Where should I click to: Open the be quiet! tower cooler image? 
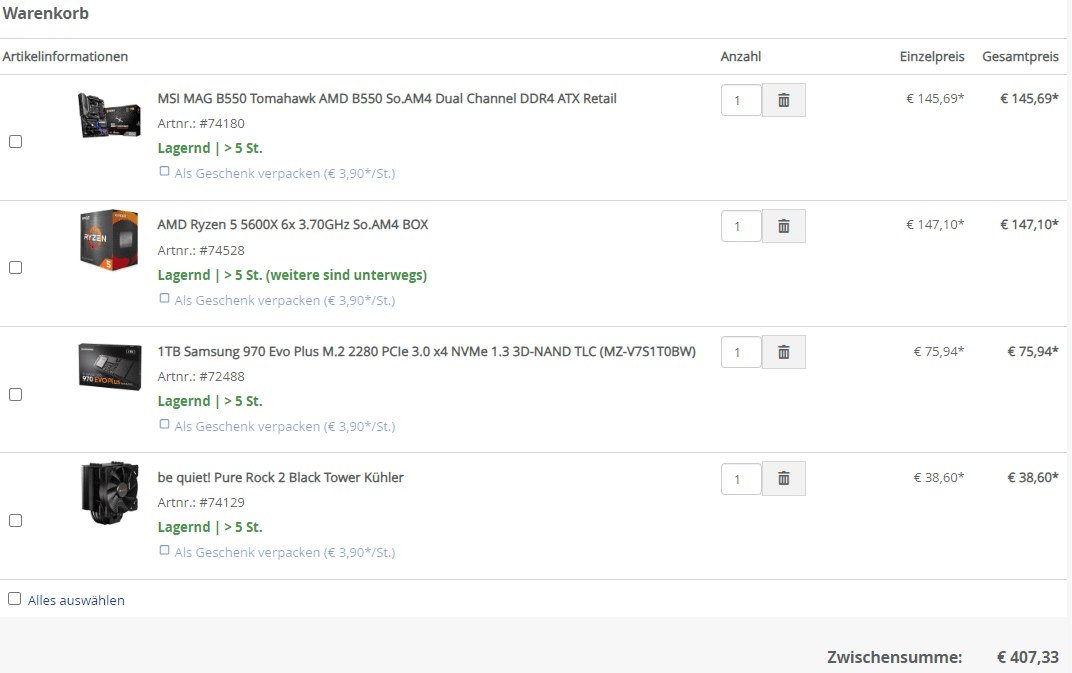[109, 492]
